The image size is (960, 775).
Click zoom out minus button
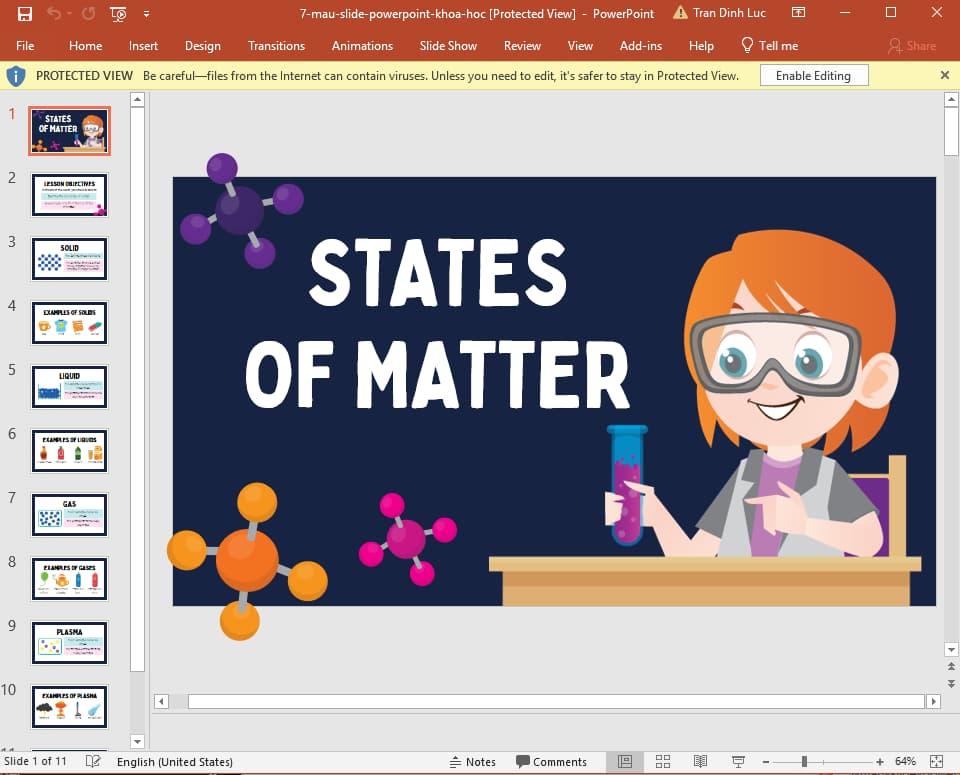coord(765,762)
